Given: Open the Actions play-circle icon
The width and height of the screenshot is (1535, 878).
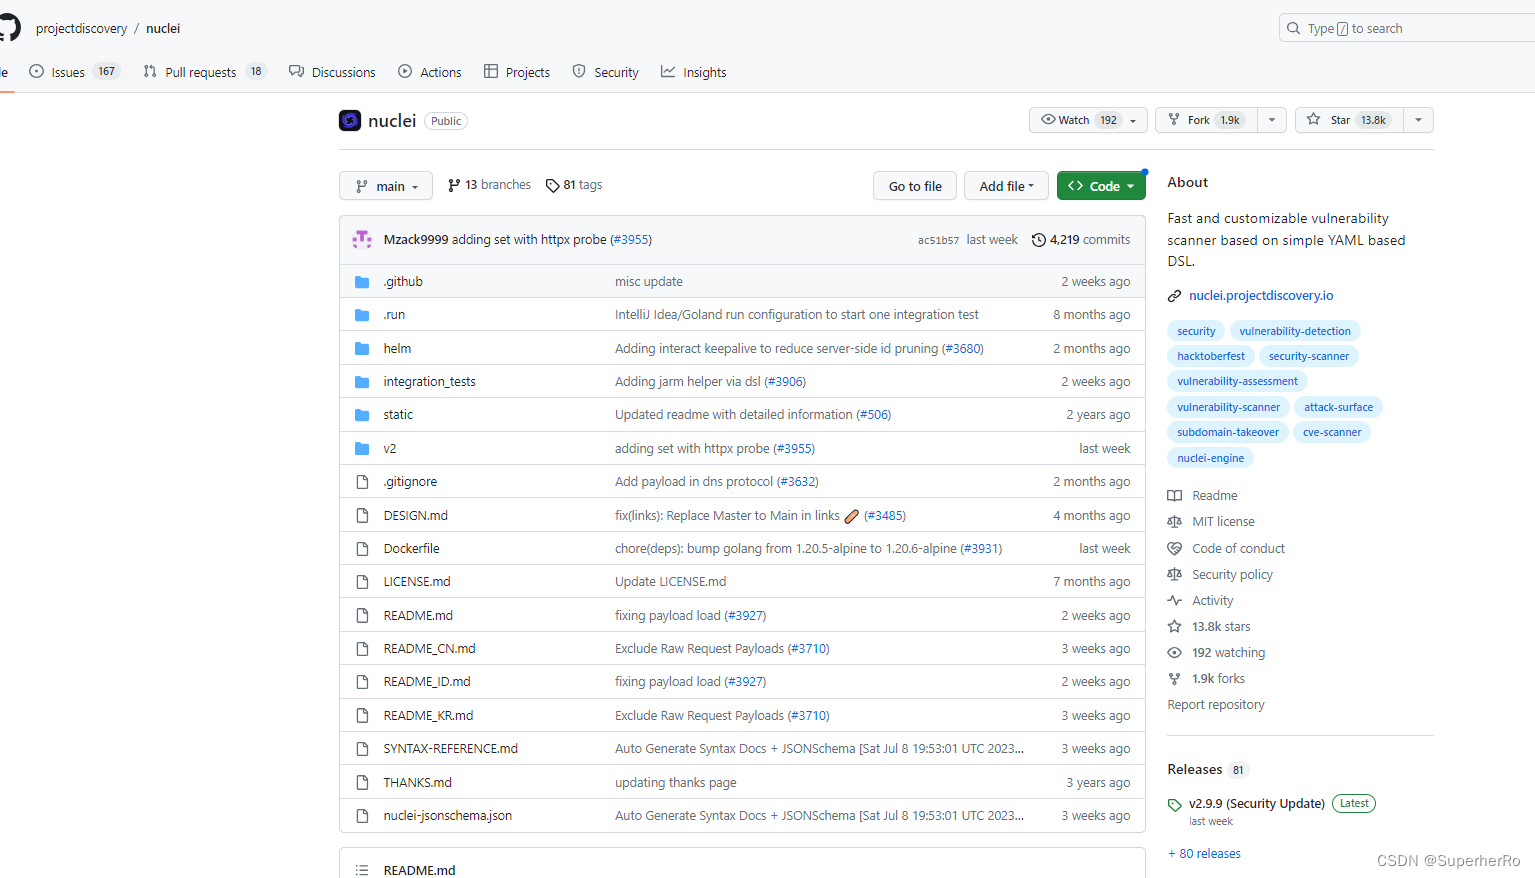Looking at the screenshot, I should [x=404, y=71].
